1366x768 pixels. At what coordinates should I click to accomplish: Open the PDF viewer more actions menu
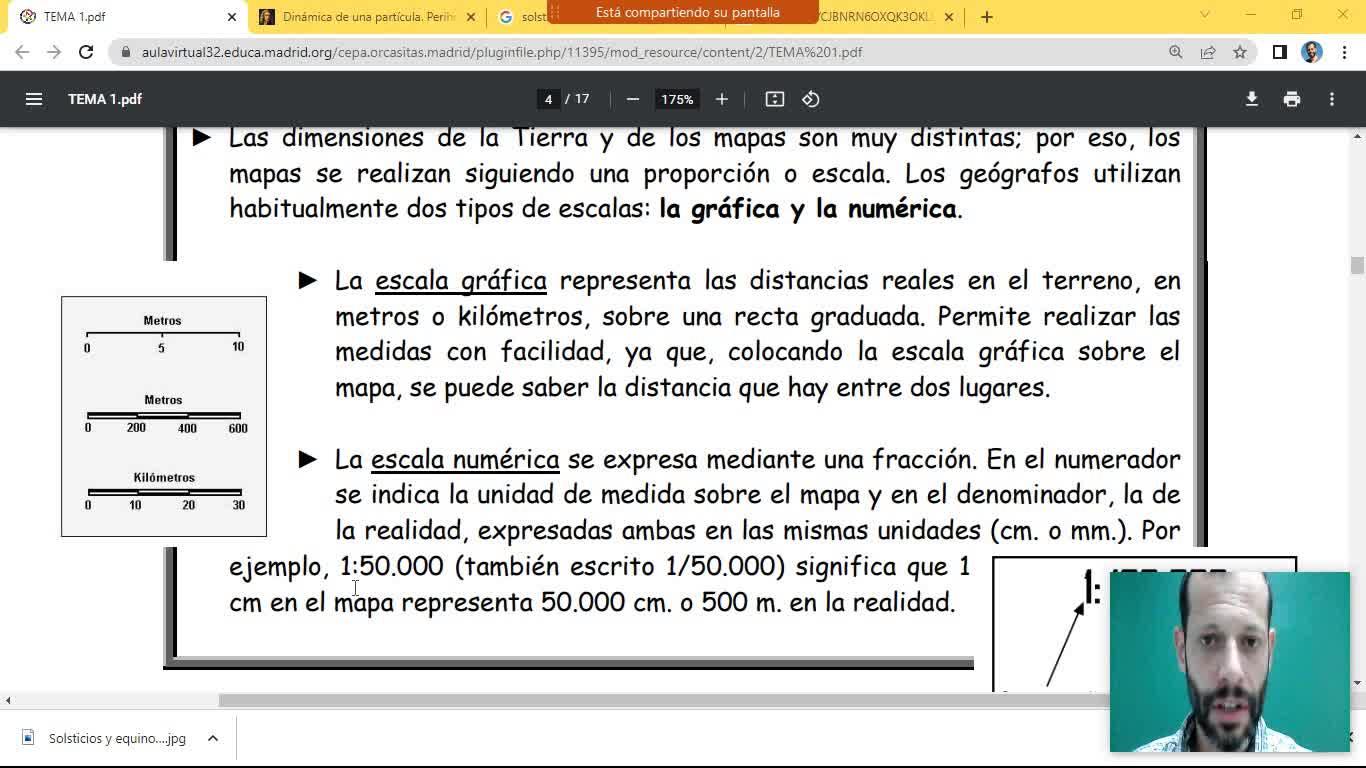(x=1332, y=99)
